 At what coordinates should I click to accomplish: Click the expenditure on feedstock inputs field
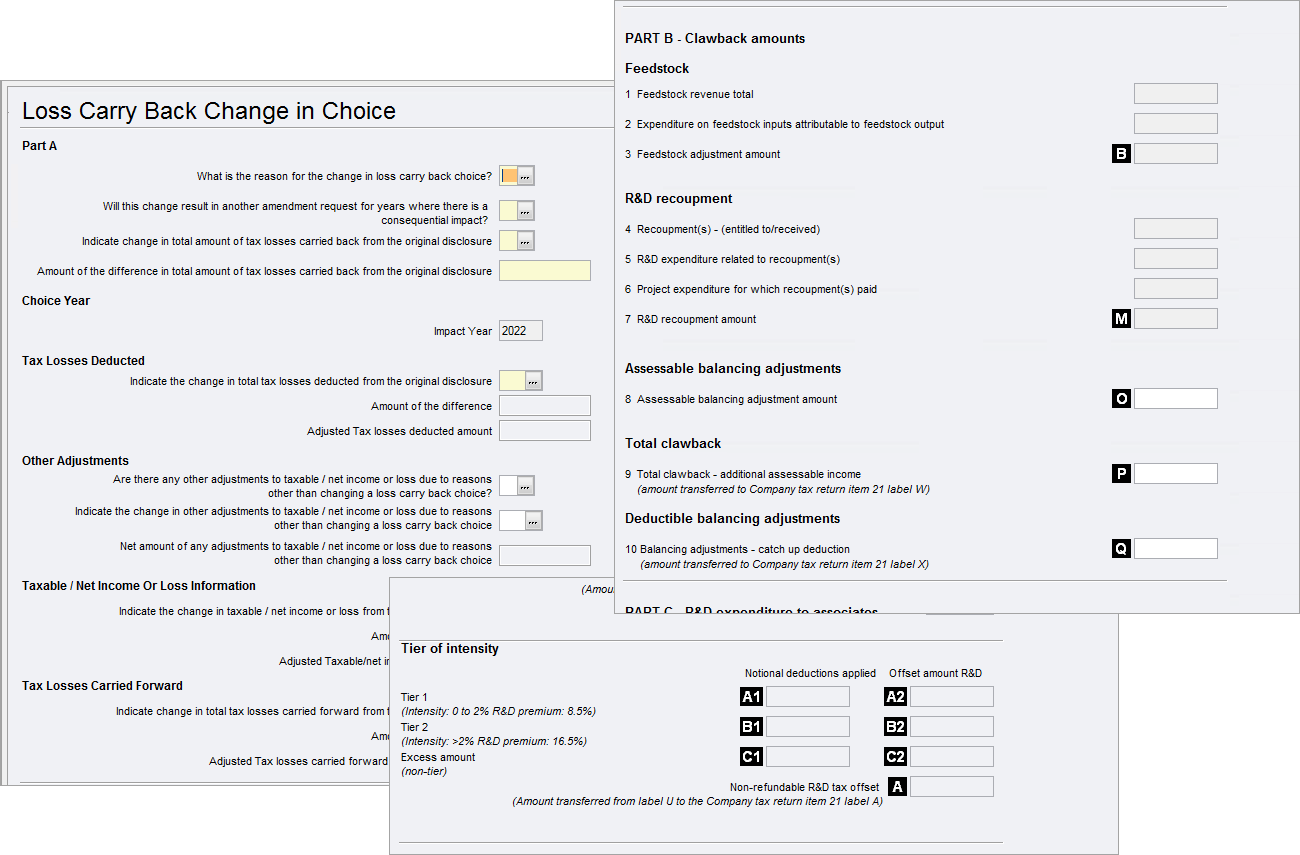tap(1176, 124)
